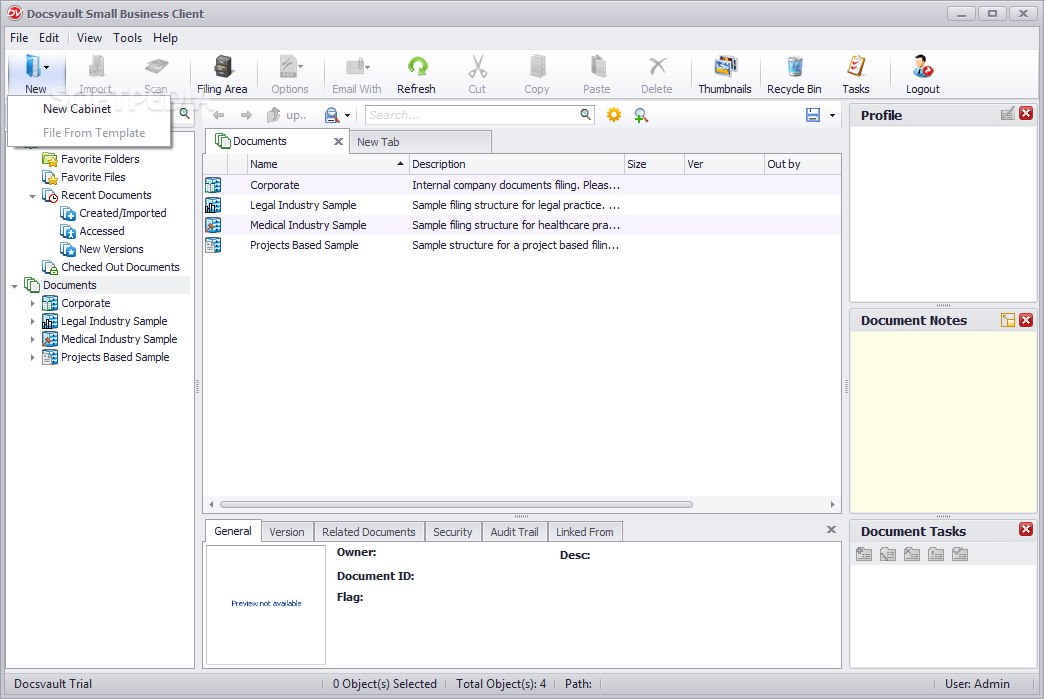The height and width of the screenshot is (699, 1044).
Task: Close the document details pane
Action: coord(831,529)
